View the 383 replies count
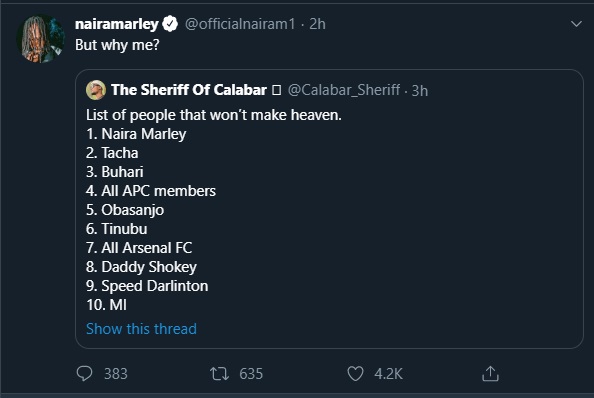Viewport: 594px width, 398px height. [x=116, y=374]
